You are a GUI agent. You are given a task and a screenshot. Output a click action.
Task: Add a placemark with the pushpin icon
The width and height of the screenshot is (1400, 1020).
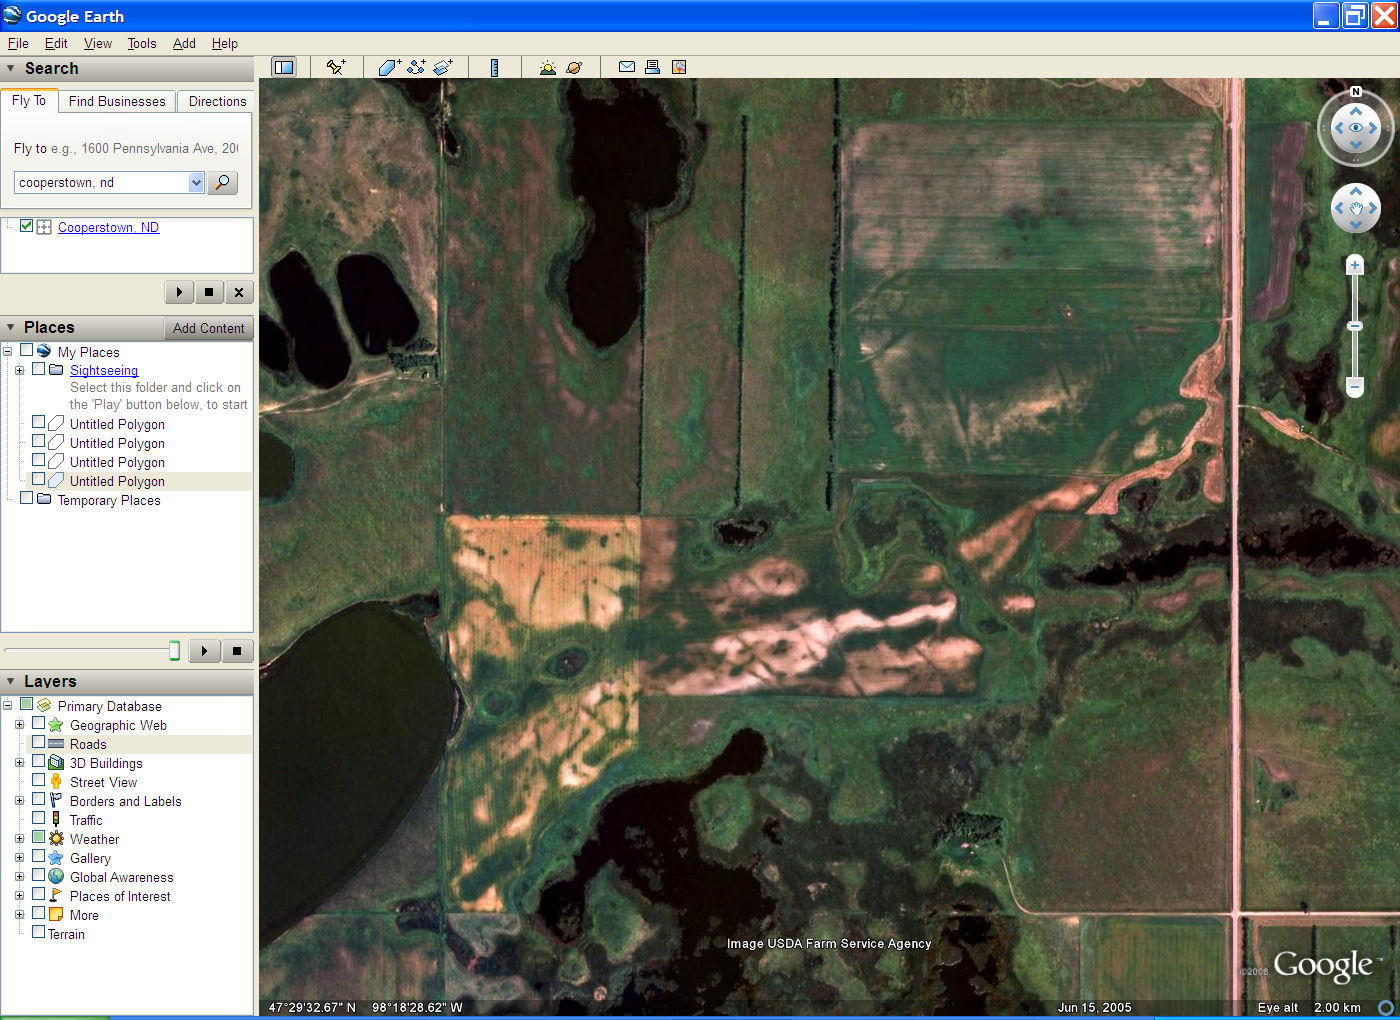(336, 67)
